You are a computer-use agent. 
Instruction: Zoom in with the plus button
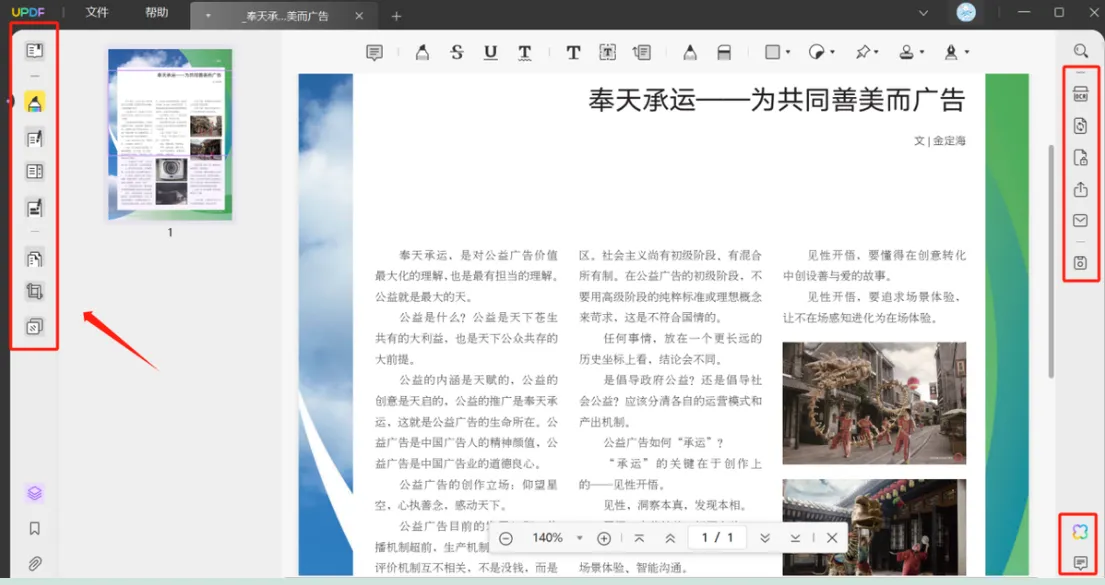[x=604, y=538]
